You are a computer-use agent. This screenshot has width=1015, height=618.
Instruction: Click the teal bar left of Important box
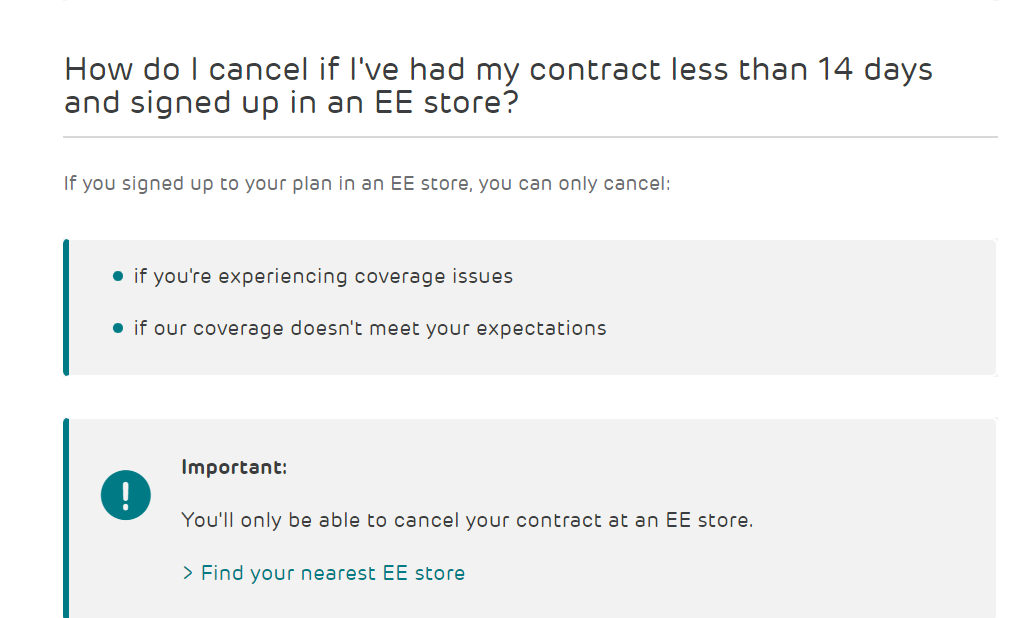pos(66,518)
